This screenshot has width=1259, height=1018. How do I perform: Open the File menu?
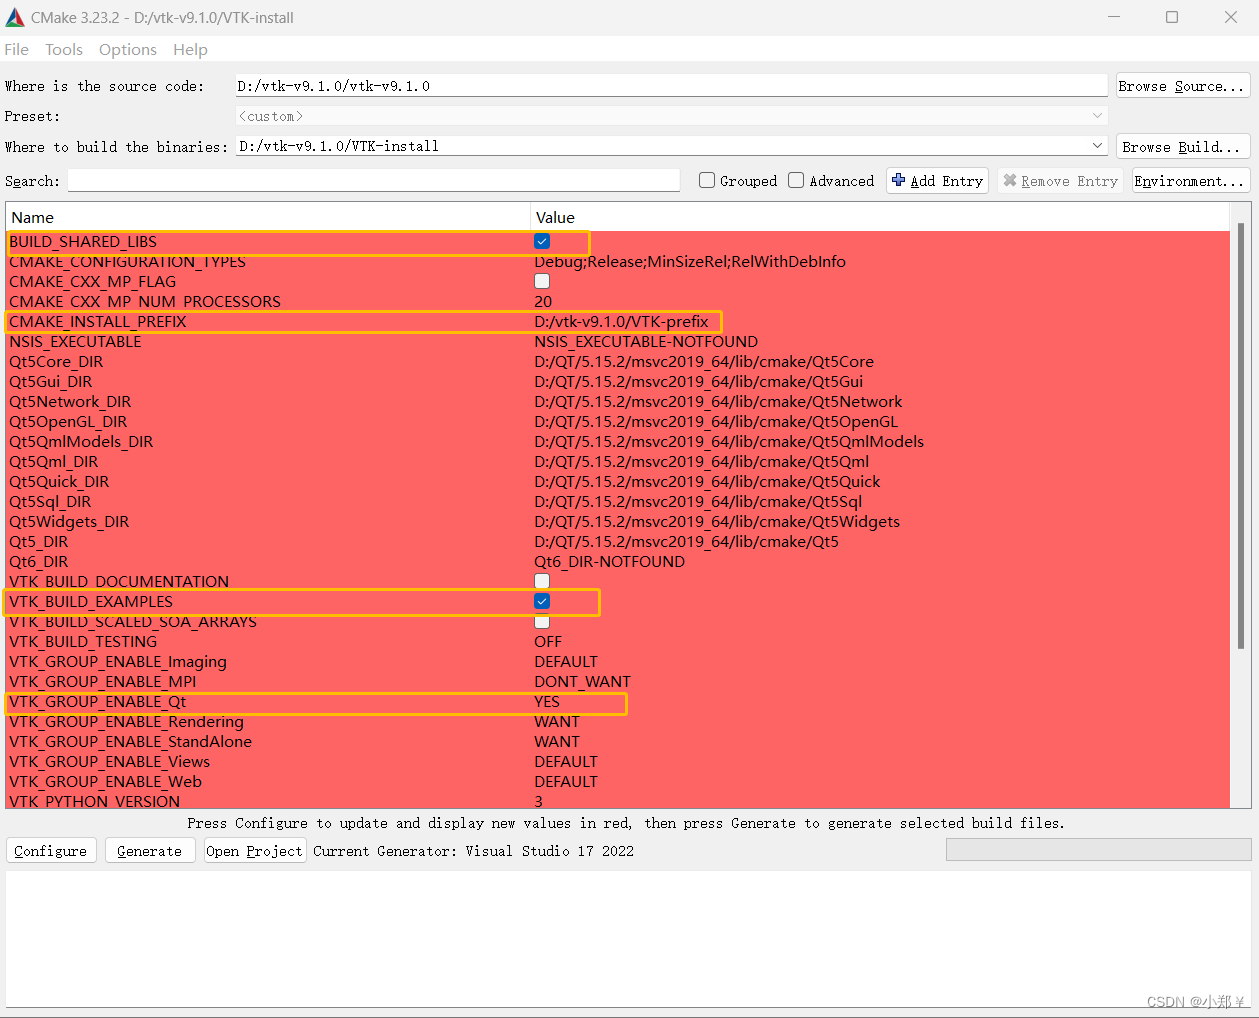[x=16, y=49]
